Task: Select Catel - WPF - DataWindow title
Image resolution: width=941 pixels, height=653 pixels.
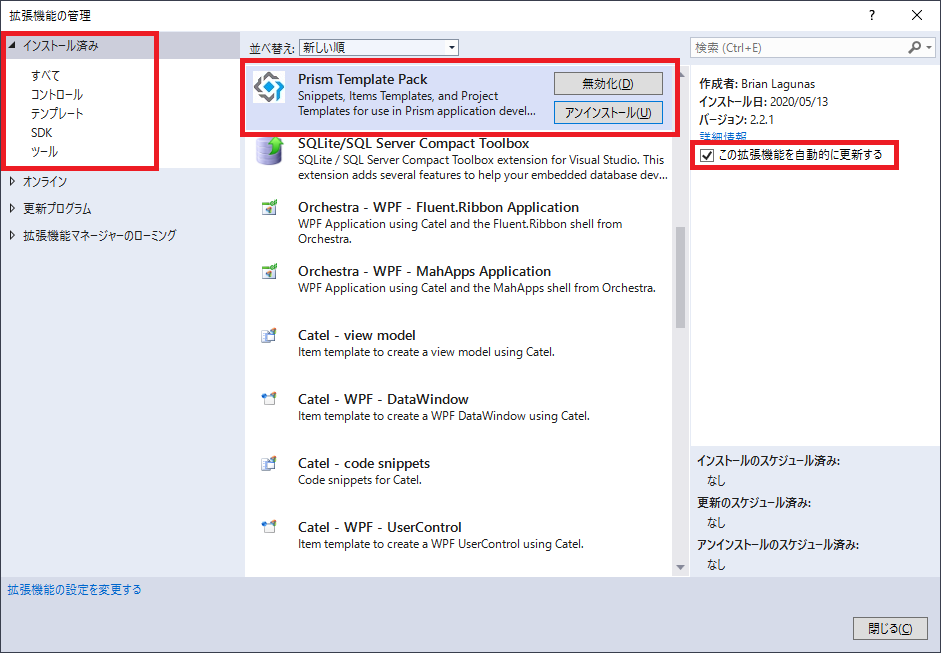Action: point(383,399)
